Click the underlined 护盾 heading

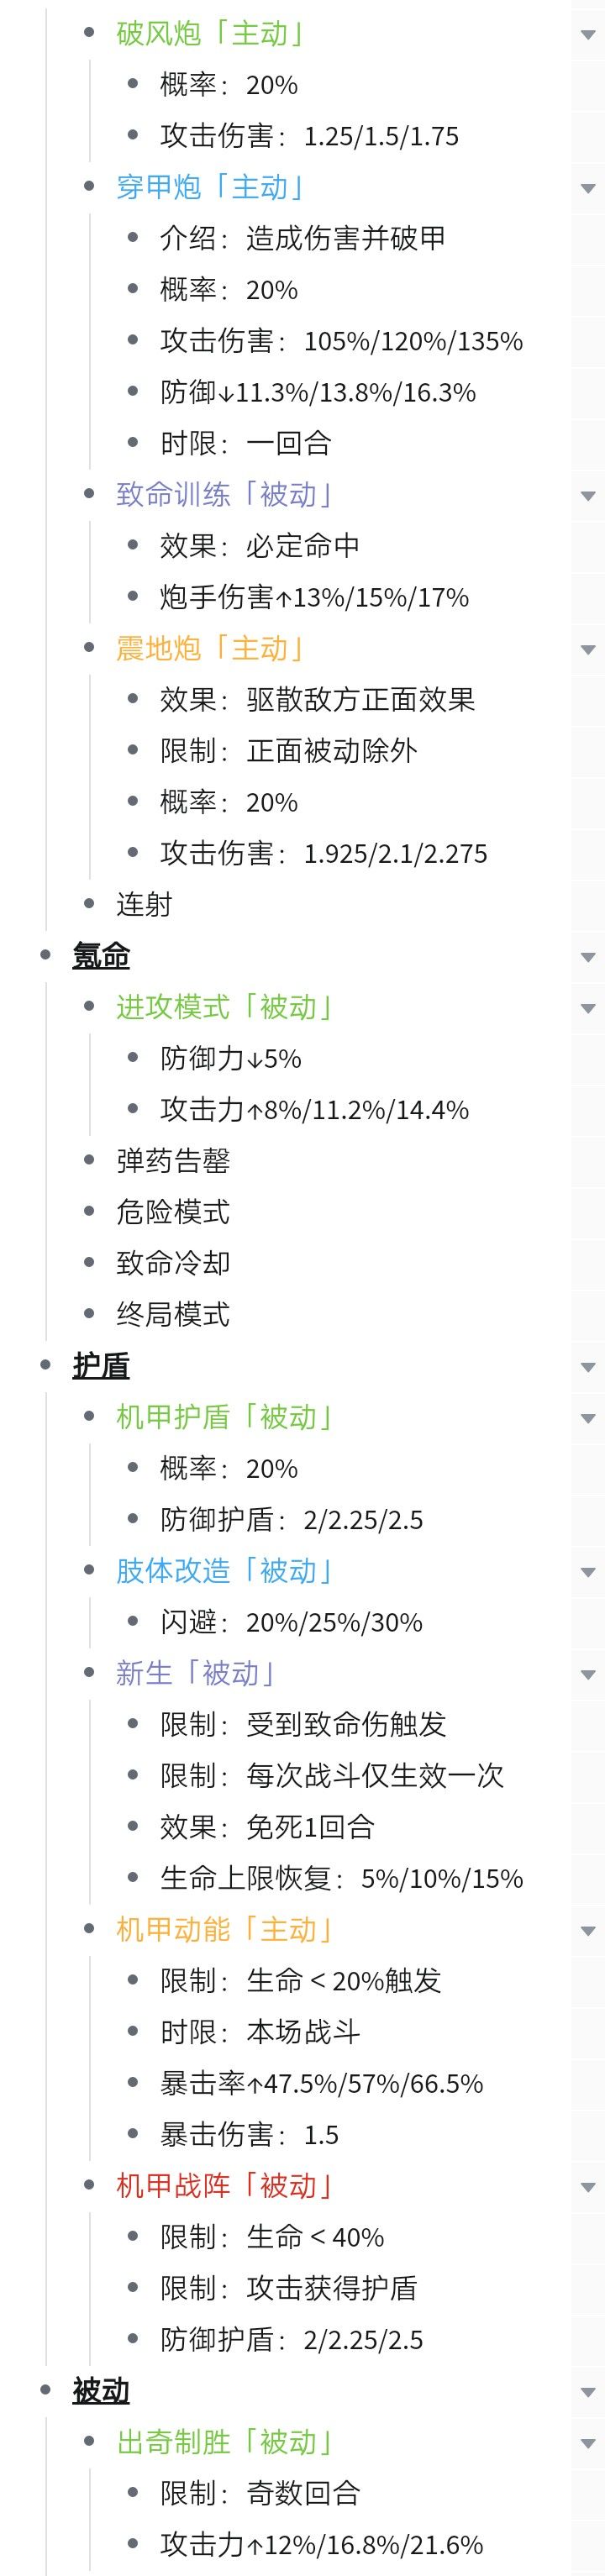click(x=101, y=1366)
